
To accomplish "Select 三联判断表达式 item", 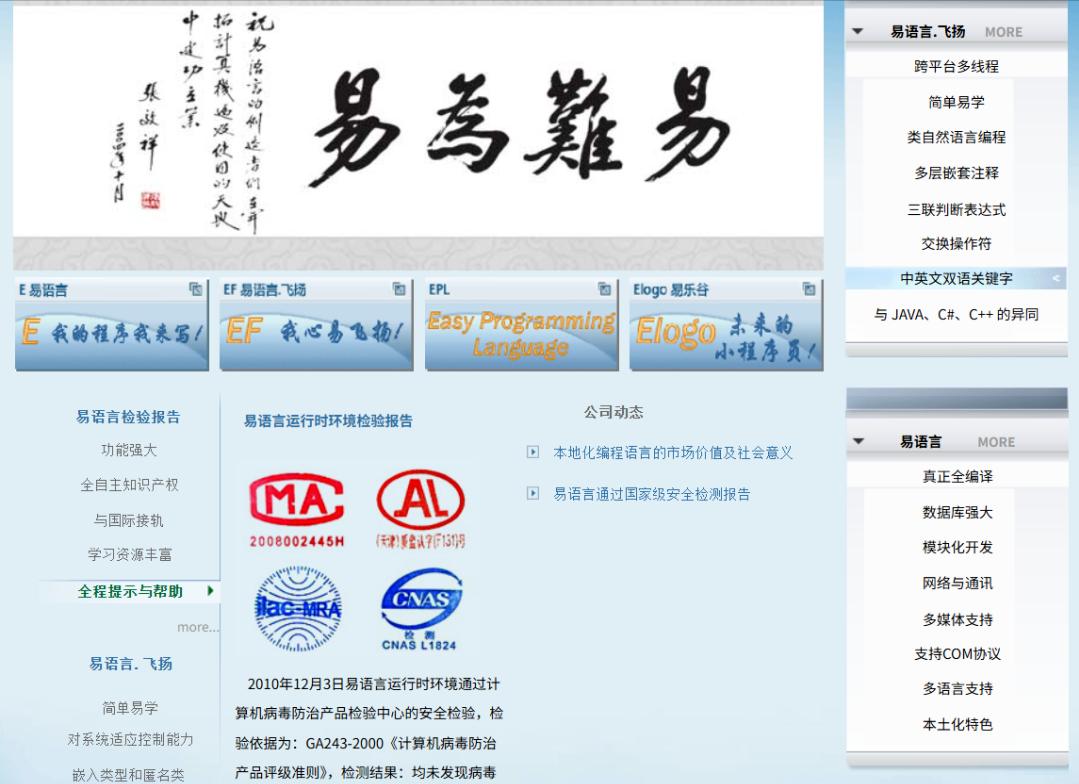I will pos(956,209).
